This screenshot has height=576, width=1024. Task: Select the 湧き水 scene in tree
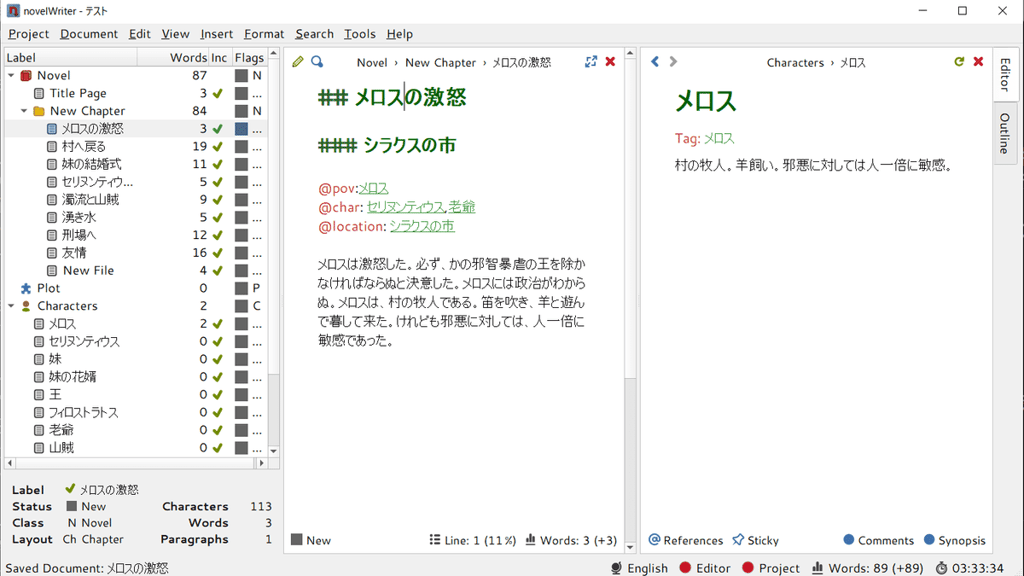[x=78, y=217]
